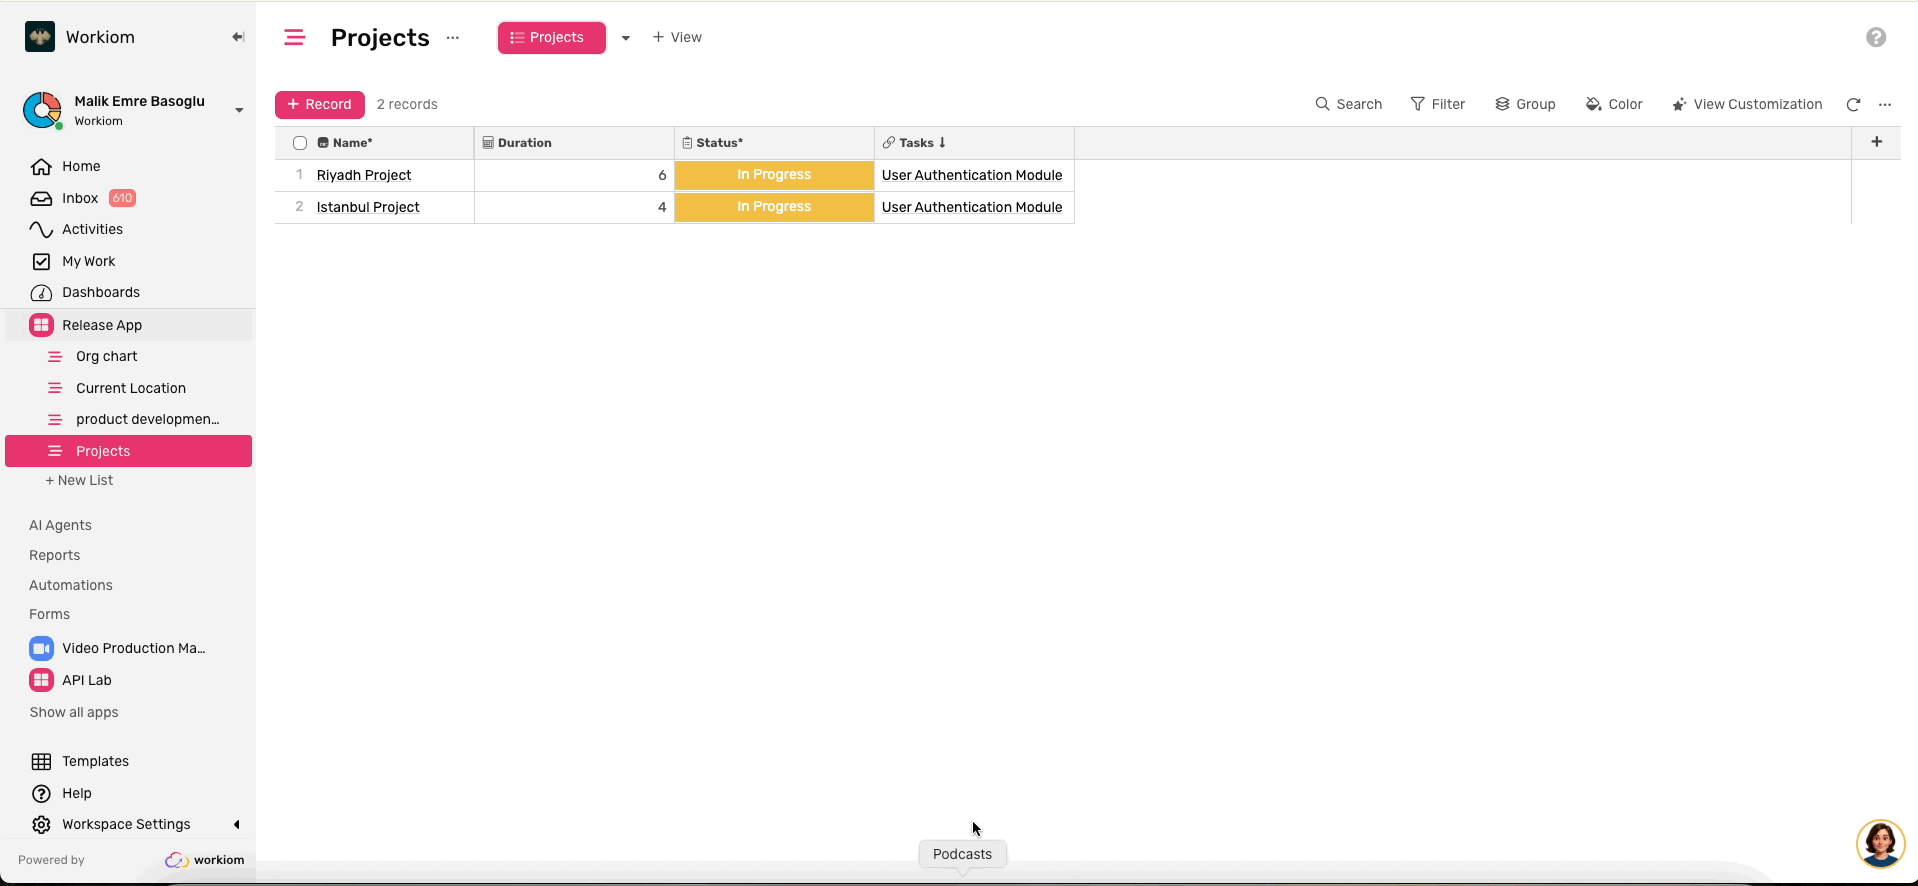
Task: Select Current Location list in sidebar
Action: [x=130, y=388]
